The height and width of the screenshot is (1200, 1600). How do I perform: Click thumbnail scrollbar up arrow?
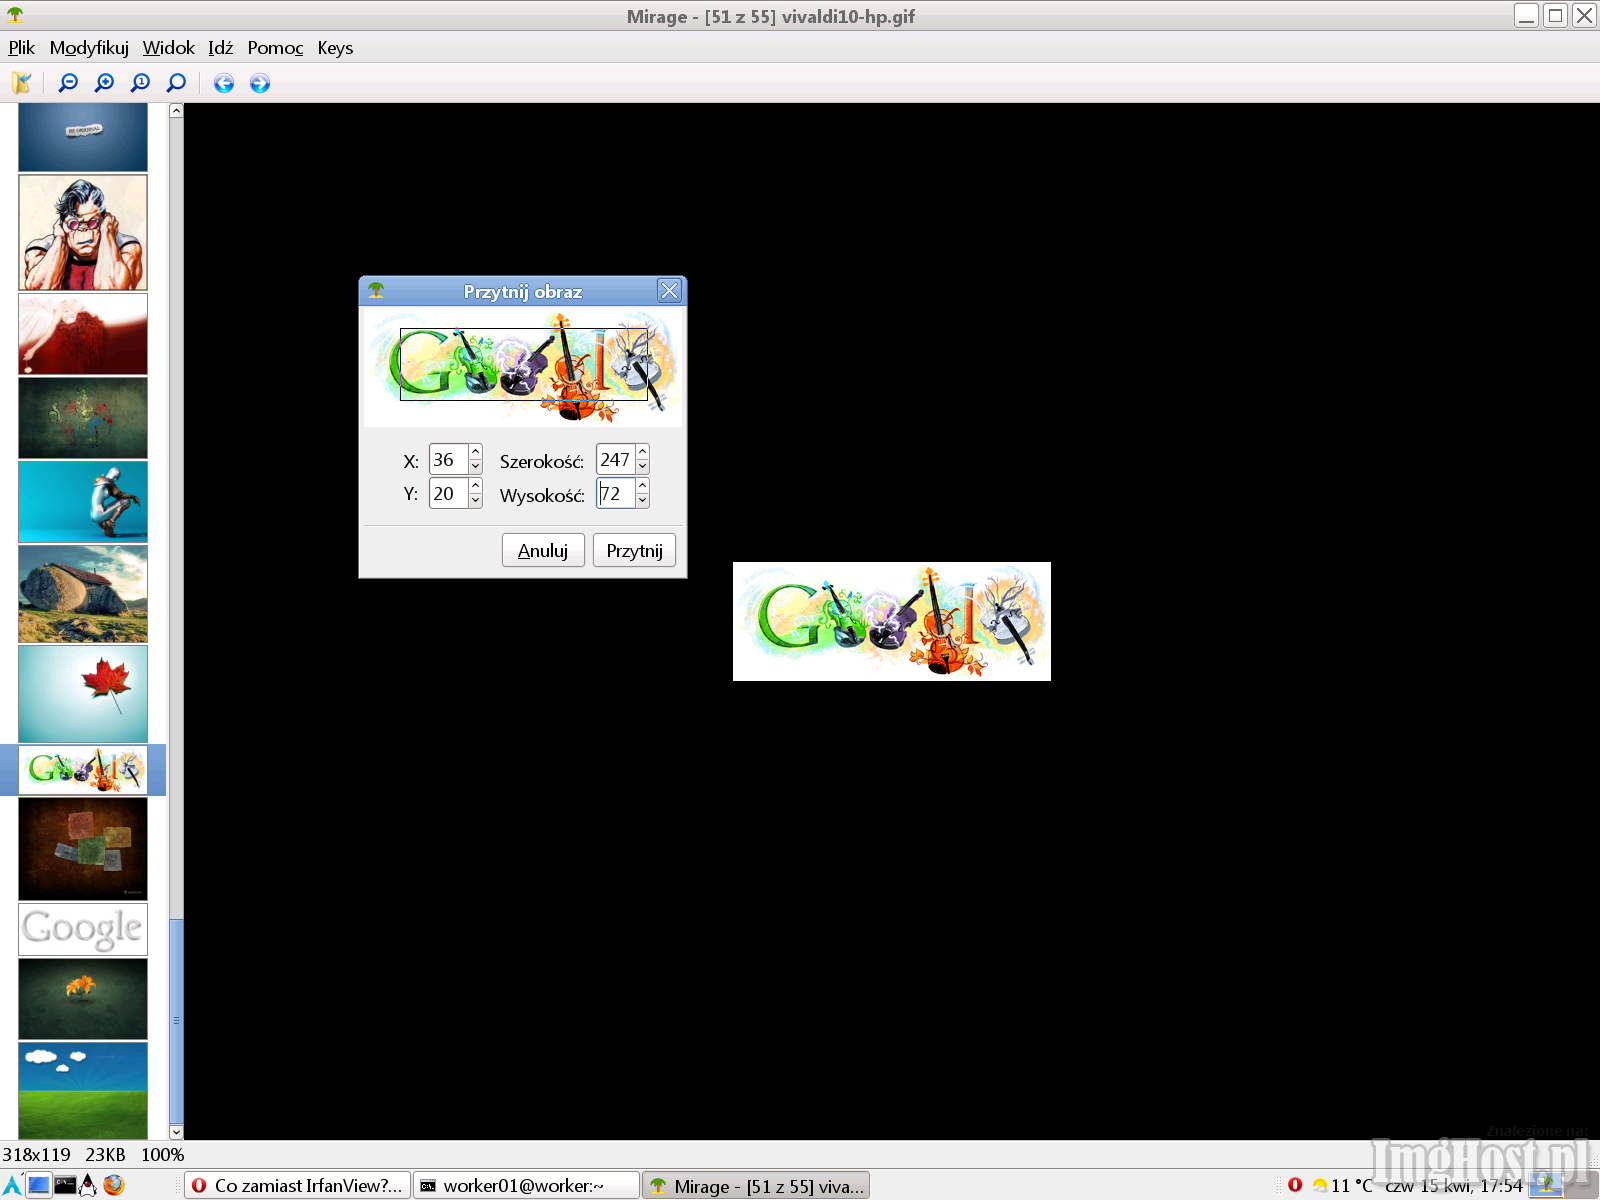coord(176,111)
